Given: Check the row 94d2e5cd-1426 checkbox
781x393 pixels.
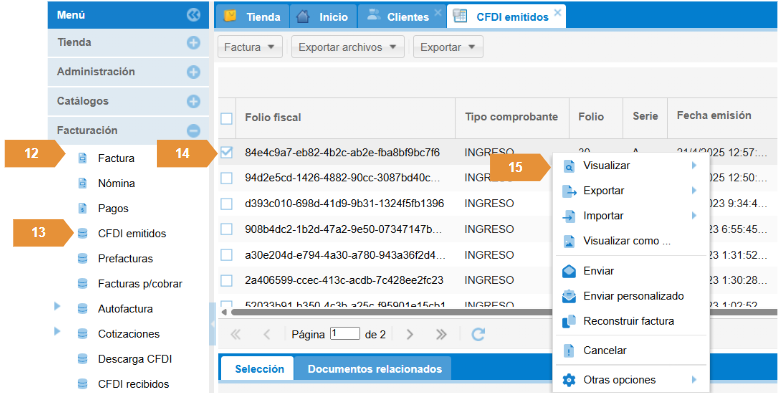Looking at the screenshot, I should [x=227, y=178].
